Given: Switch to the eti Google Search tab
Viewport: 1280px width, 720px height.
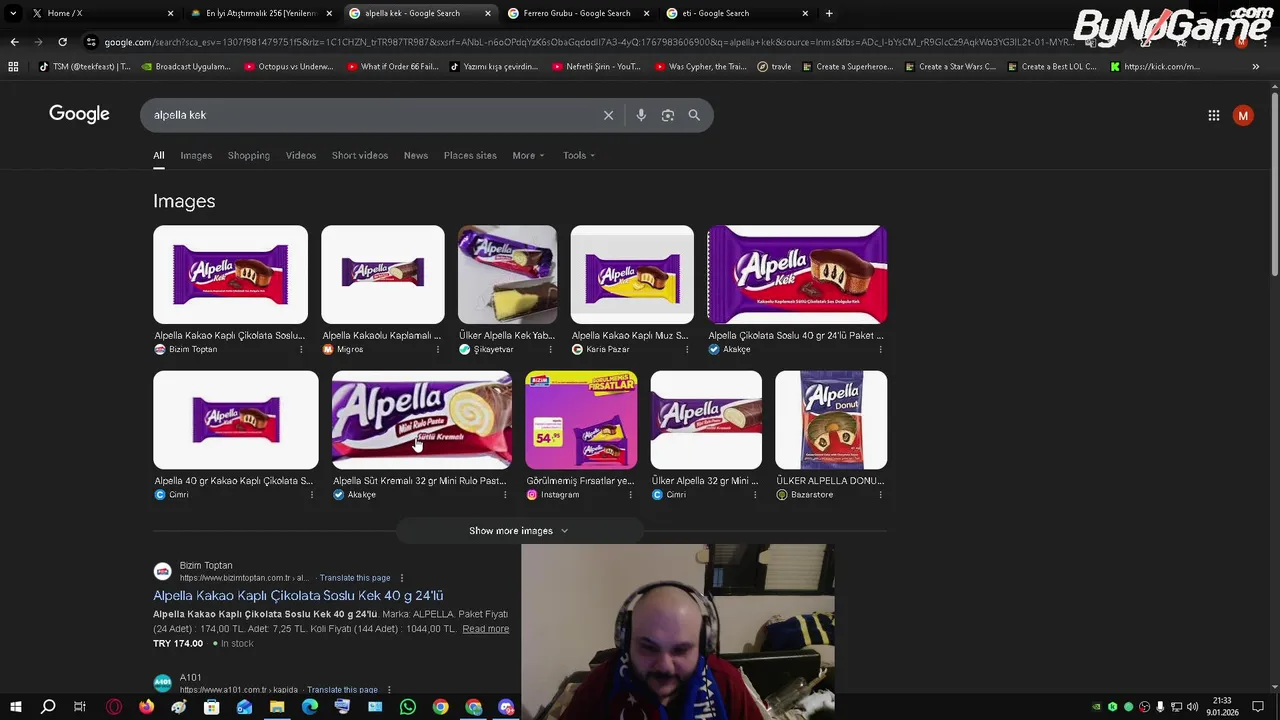Looking at the screenshot, I should [735, 13].
